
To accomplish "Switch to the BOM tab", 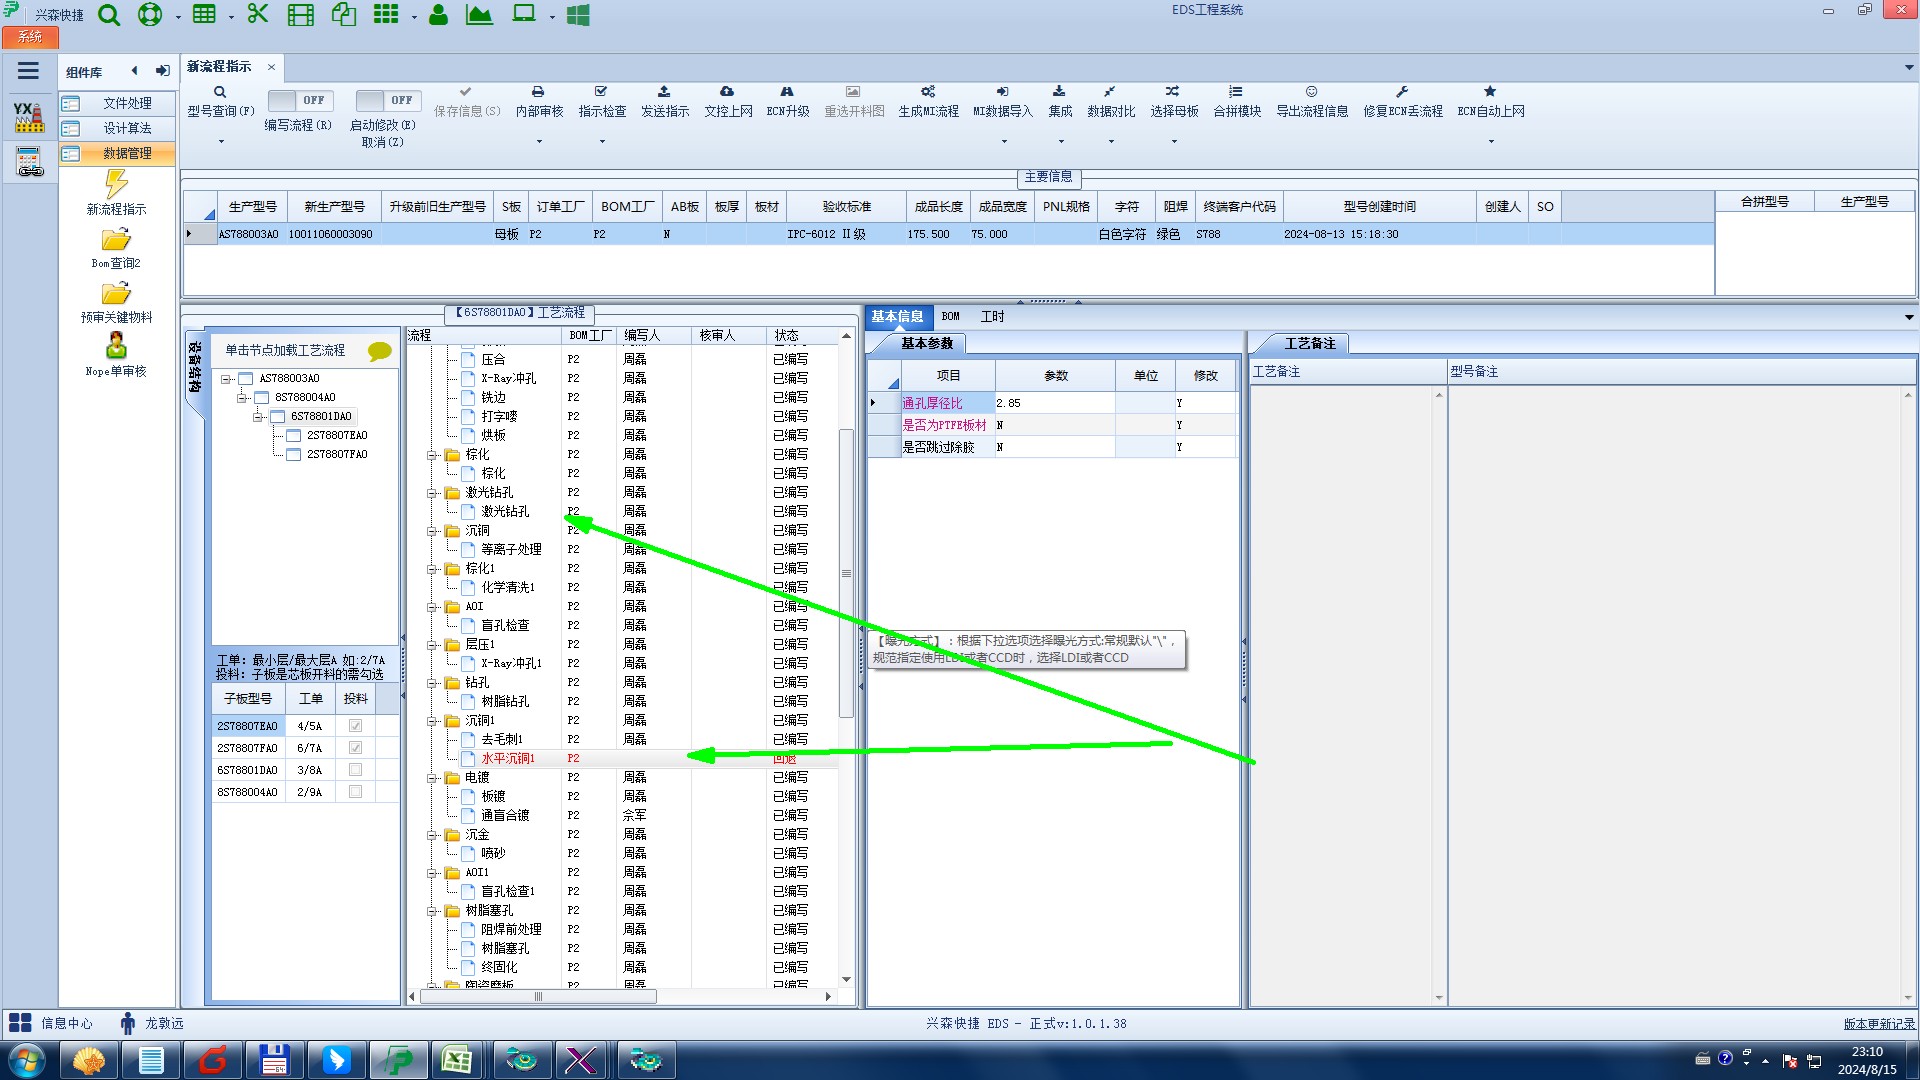I will 950,317.
